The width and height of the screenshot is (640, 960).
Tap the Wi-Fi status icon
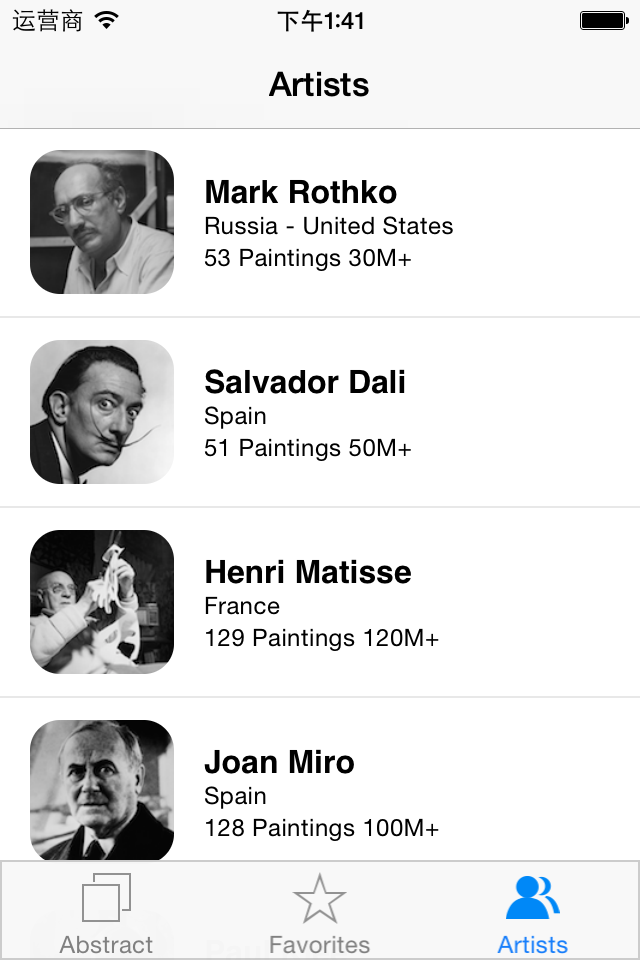[x=107, y=20]
